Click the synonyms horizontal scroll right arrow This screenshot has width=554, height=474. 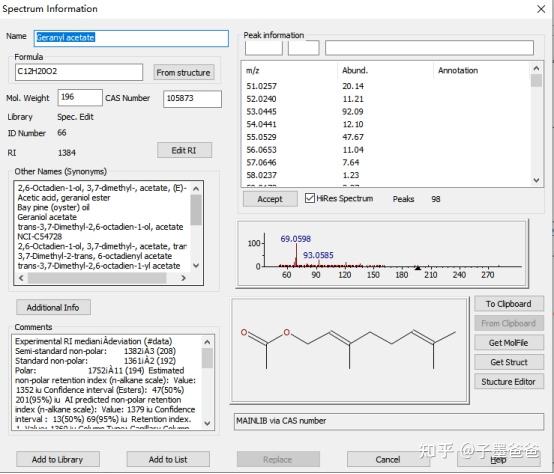183,278
